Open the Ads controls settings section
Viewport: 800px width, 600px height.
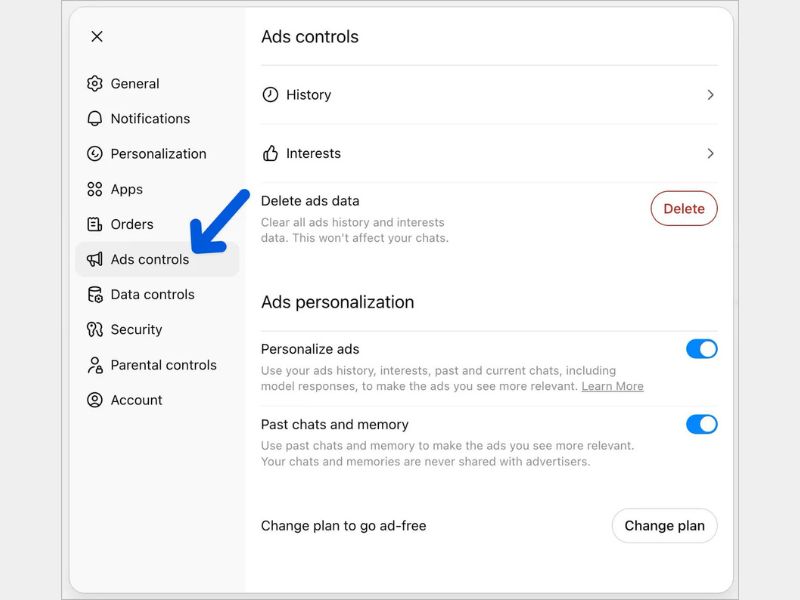tap(150, 260)
